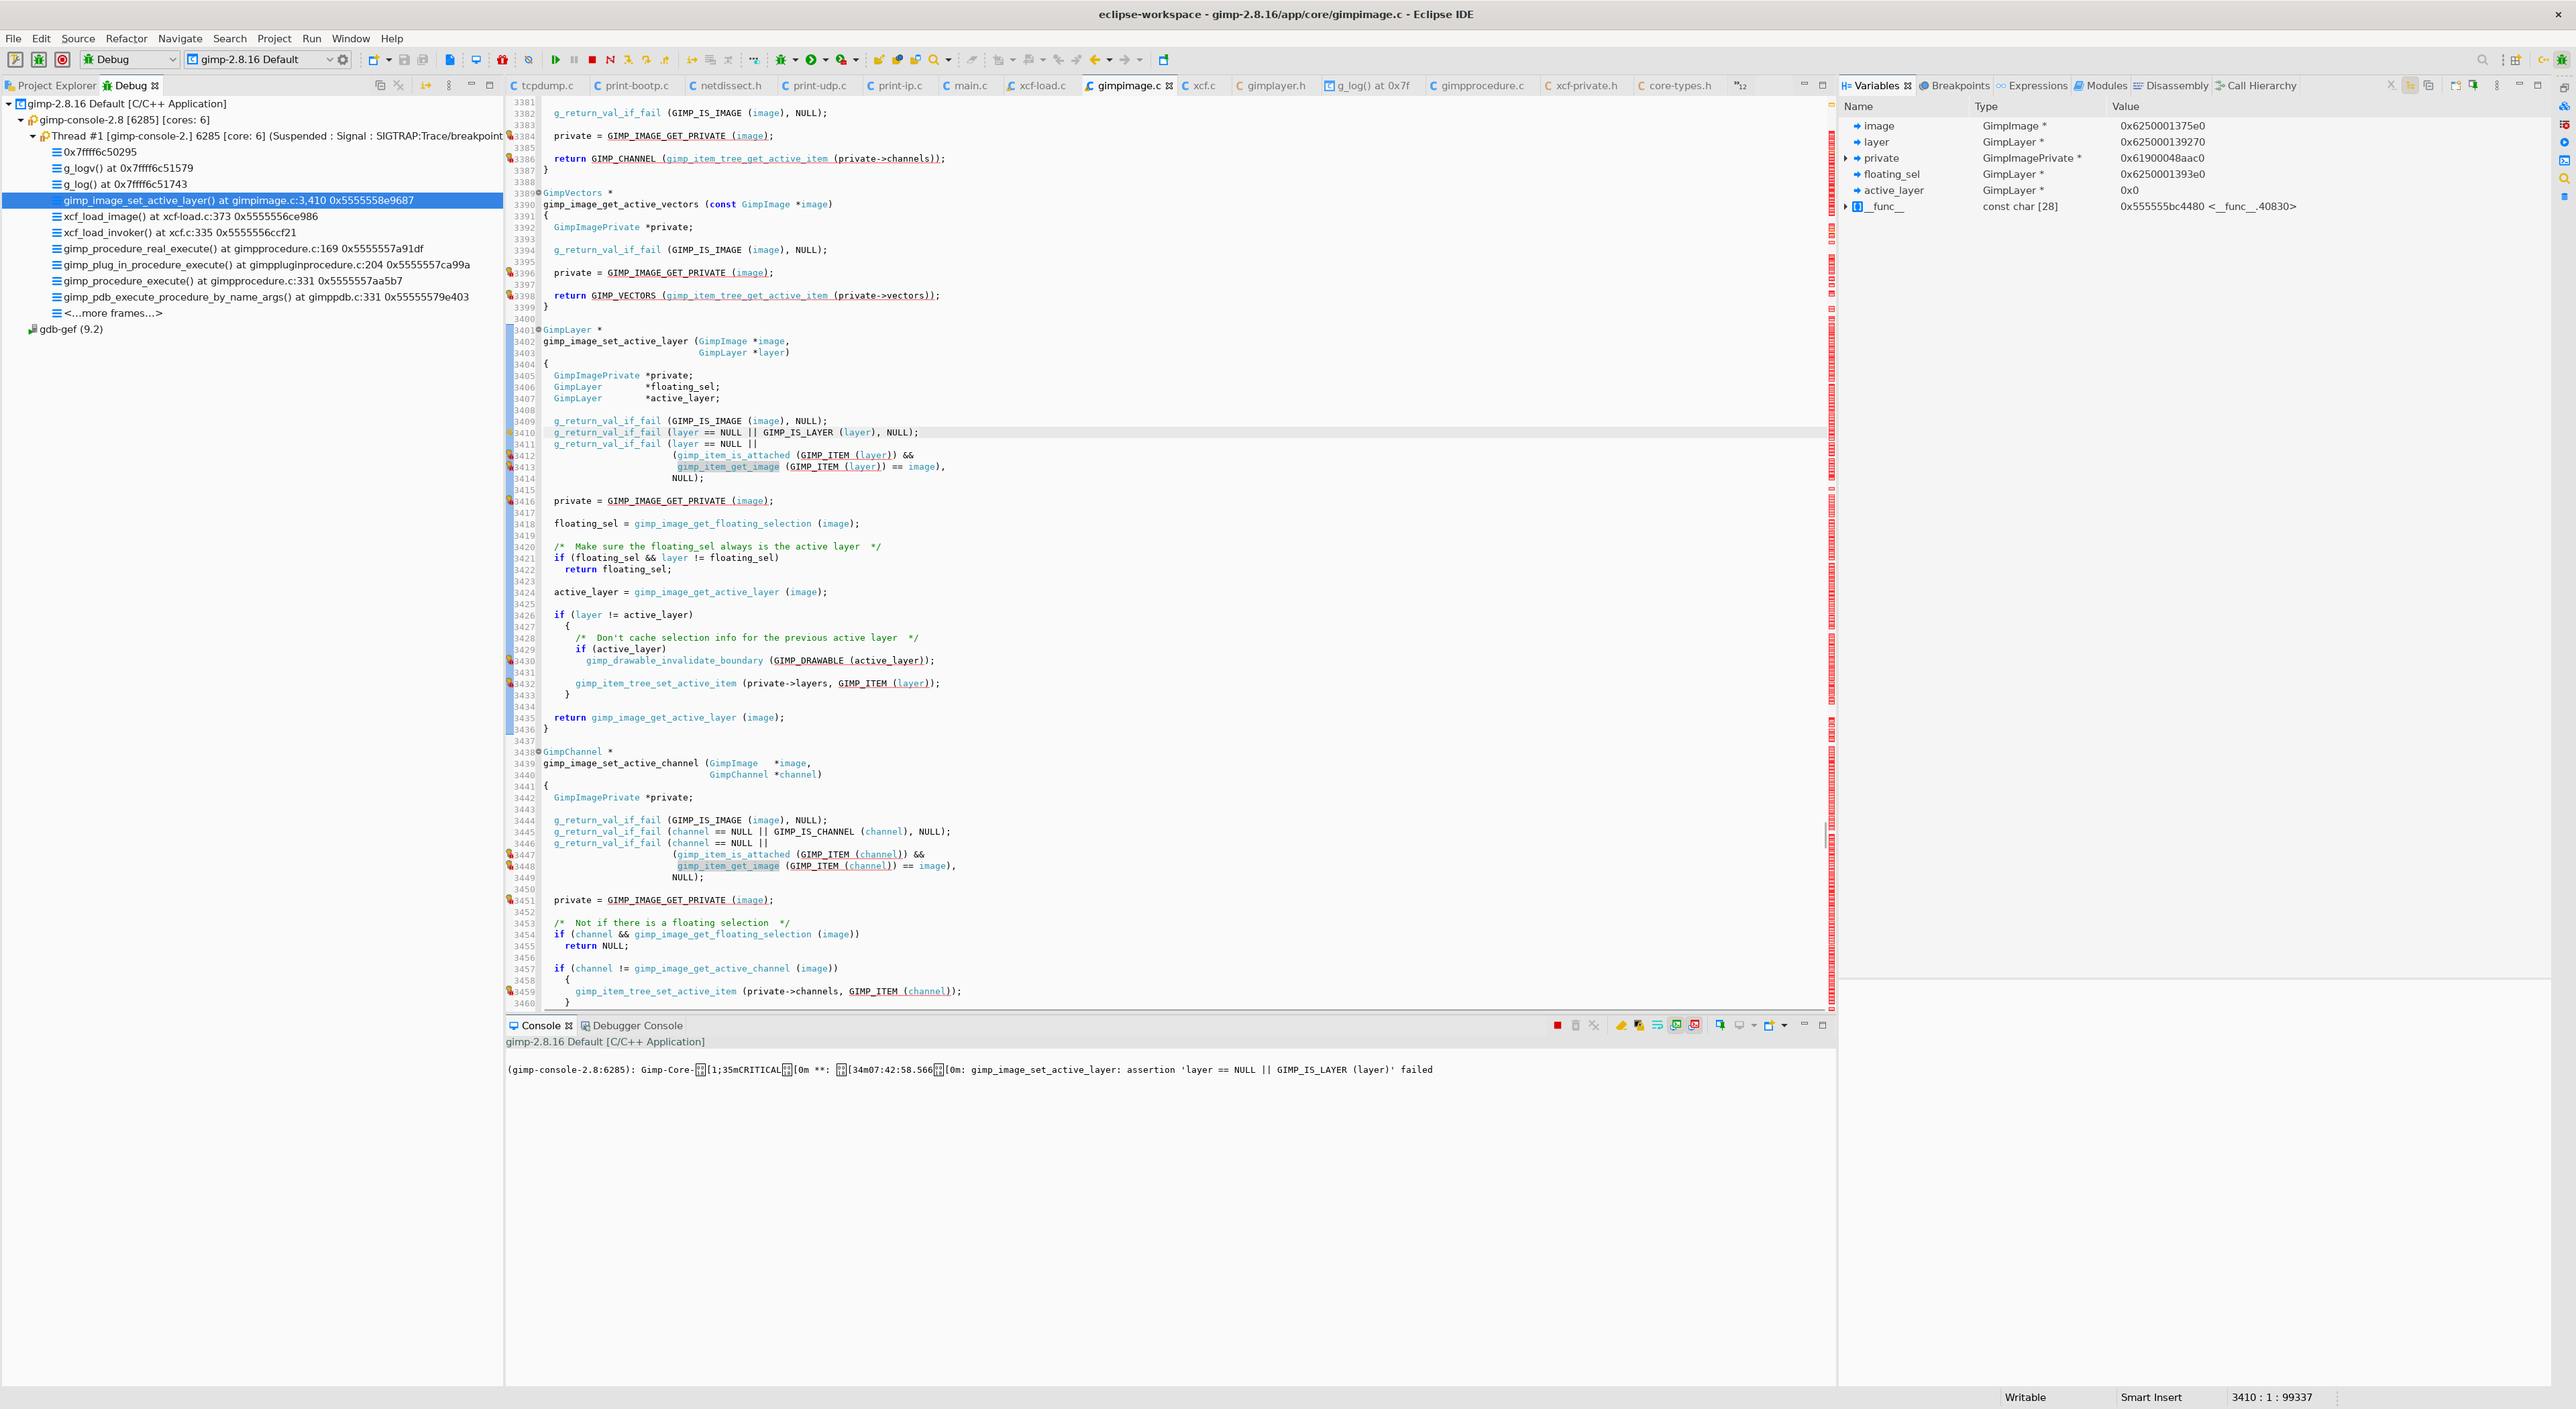
Task: Expand the __func__ variable row
Action: (1846, 207)
